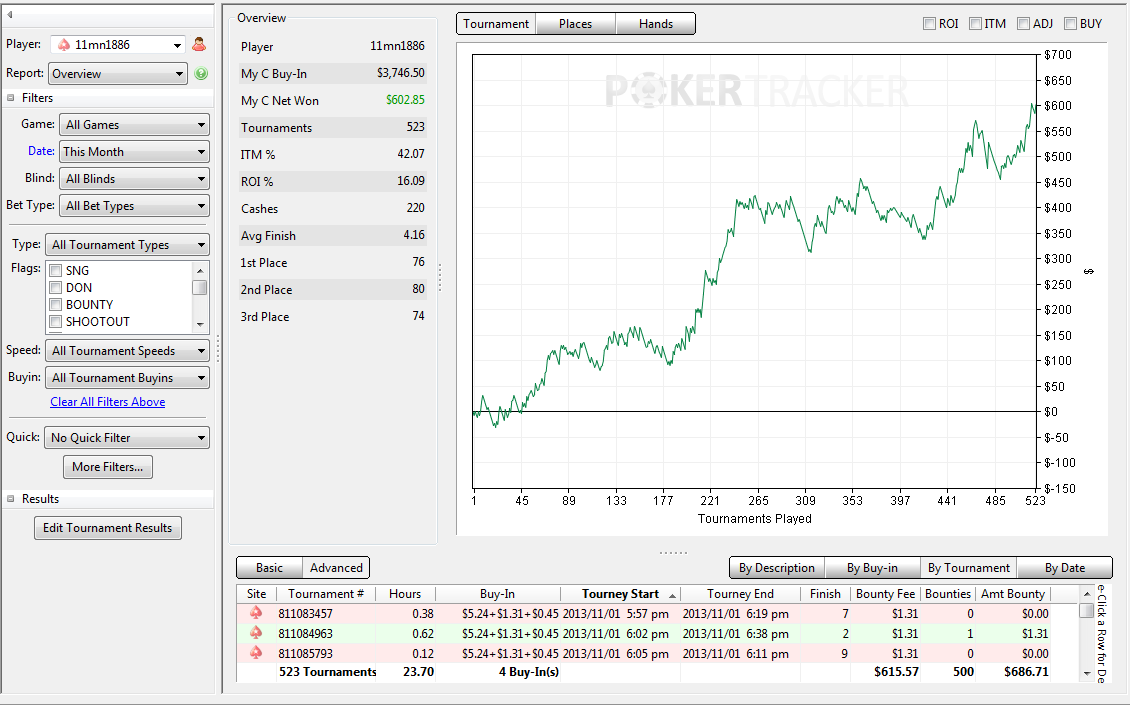Sort table by Tourney Start column
The width and height of the screenshot is (1130, 705).
620,594
